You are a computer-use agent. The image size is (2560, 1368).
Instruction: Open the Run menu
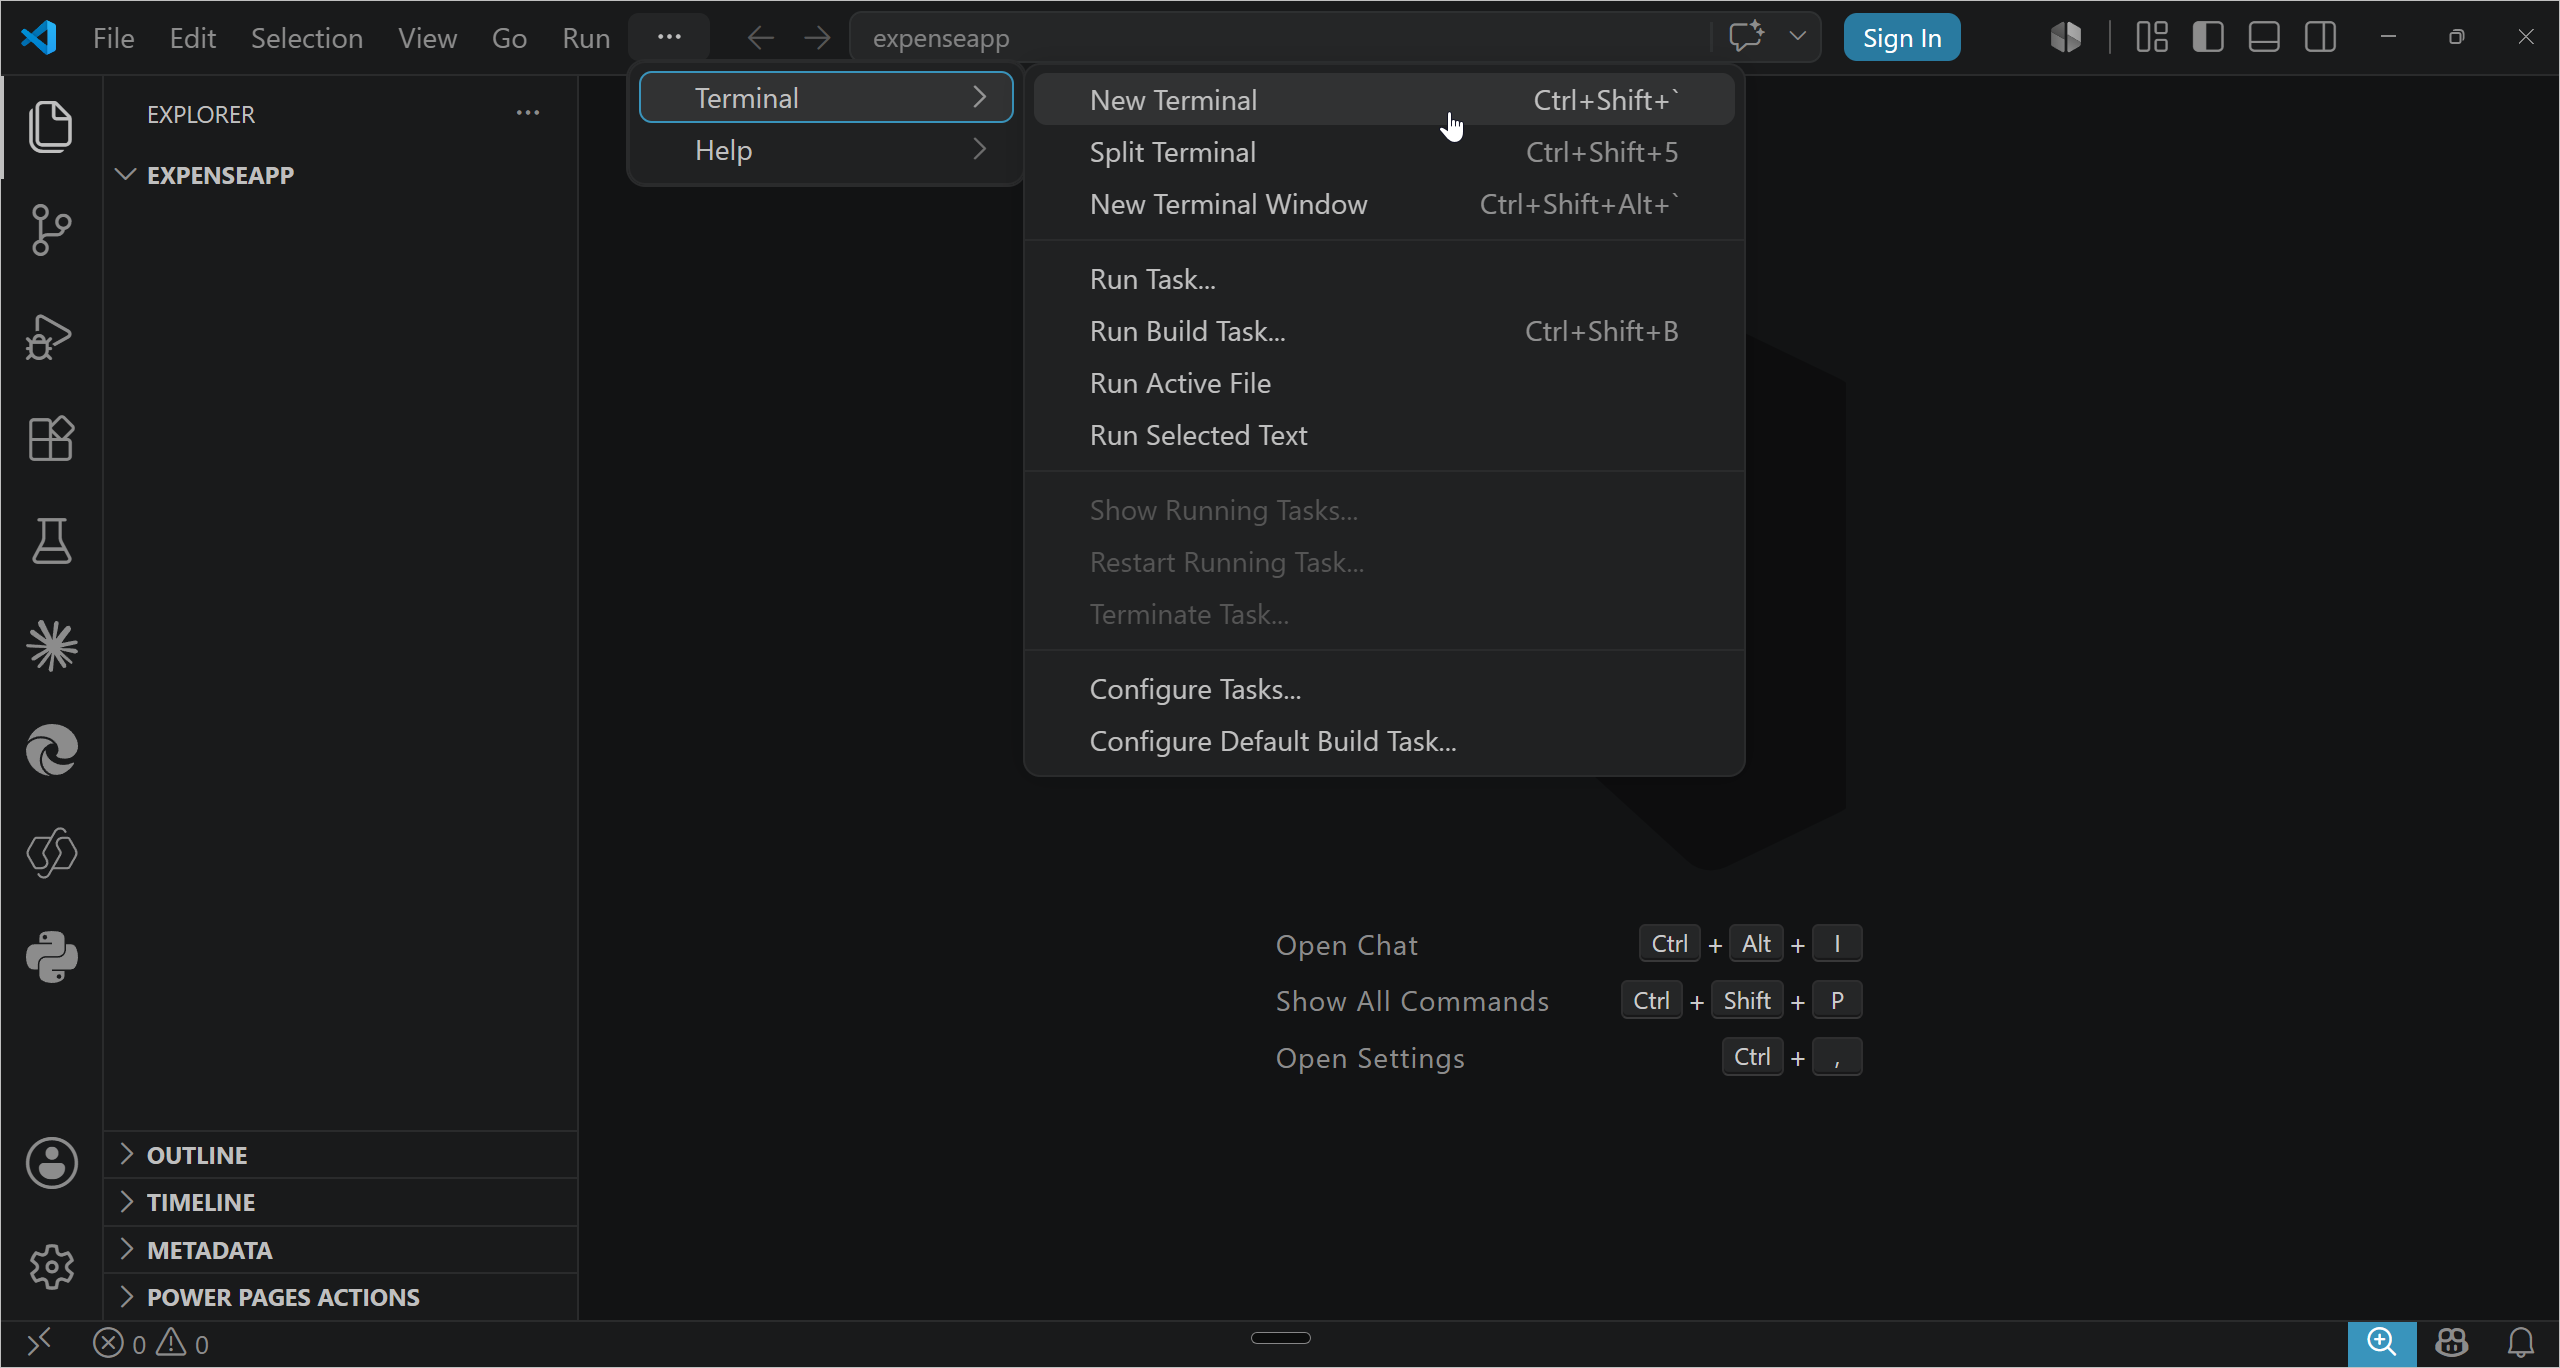pos(586,38)
